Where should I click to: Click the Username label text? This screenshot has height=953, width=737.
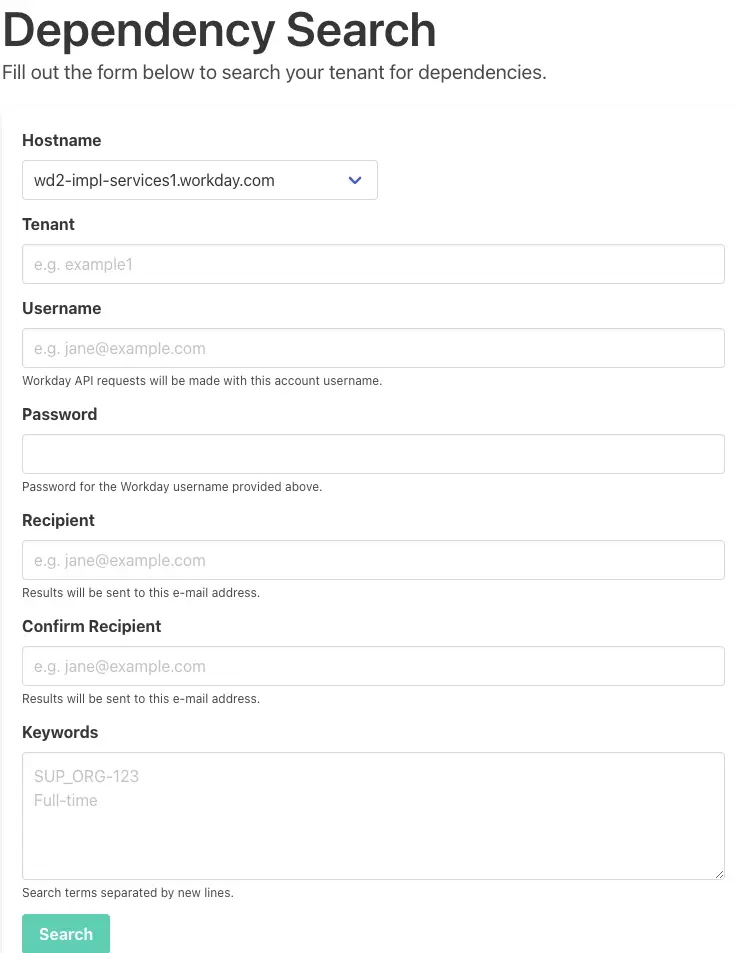click(61, 308)
